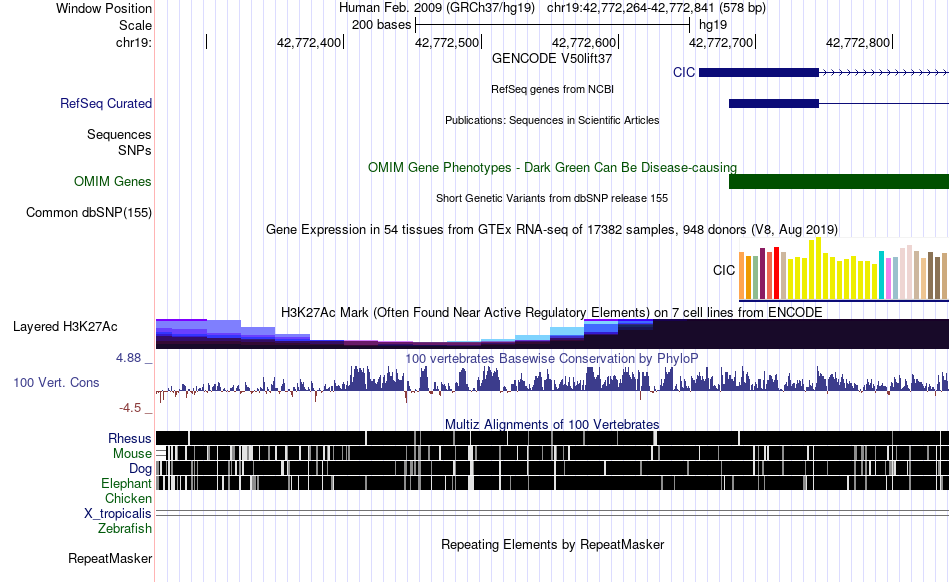Click the Mouse alignment bar track

coord(552,453)
